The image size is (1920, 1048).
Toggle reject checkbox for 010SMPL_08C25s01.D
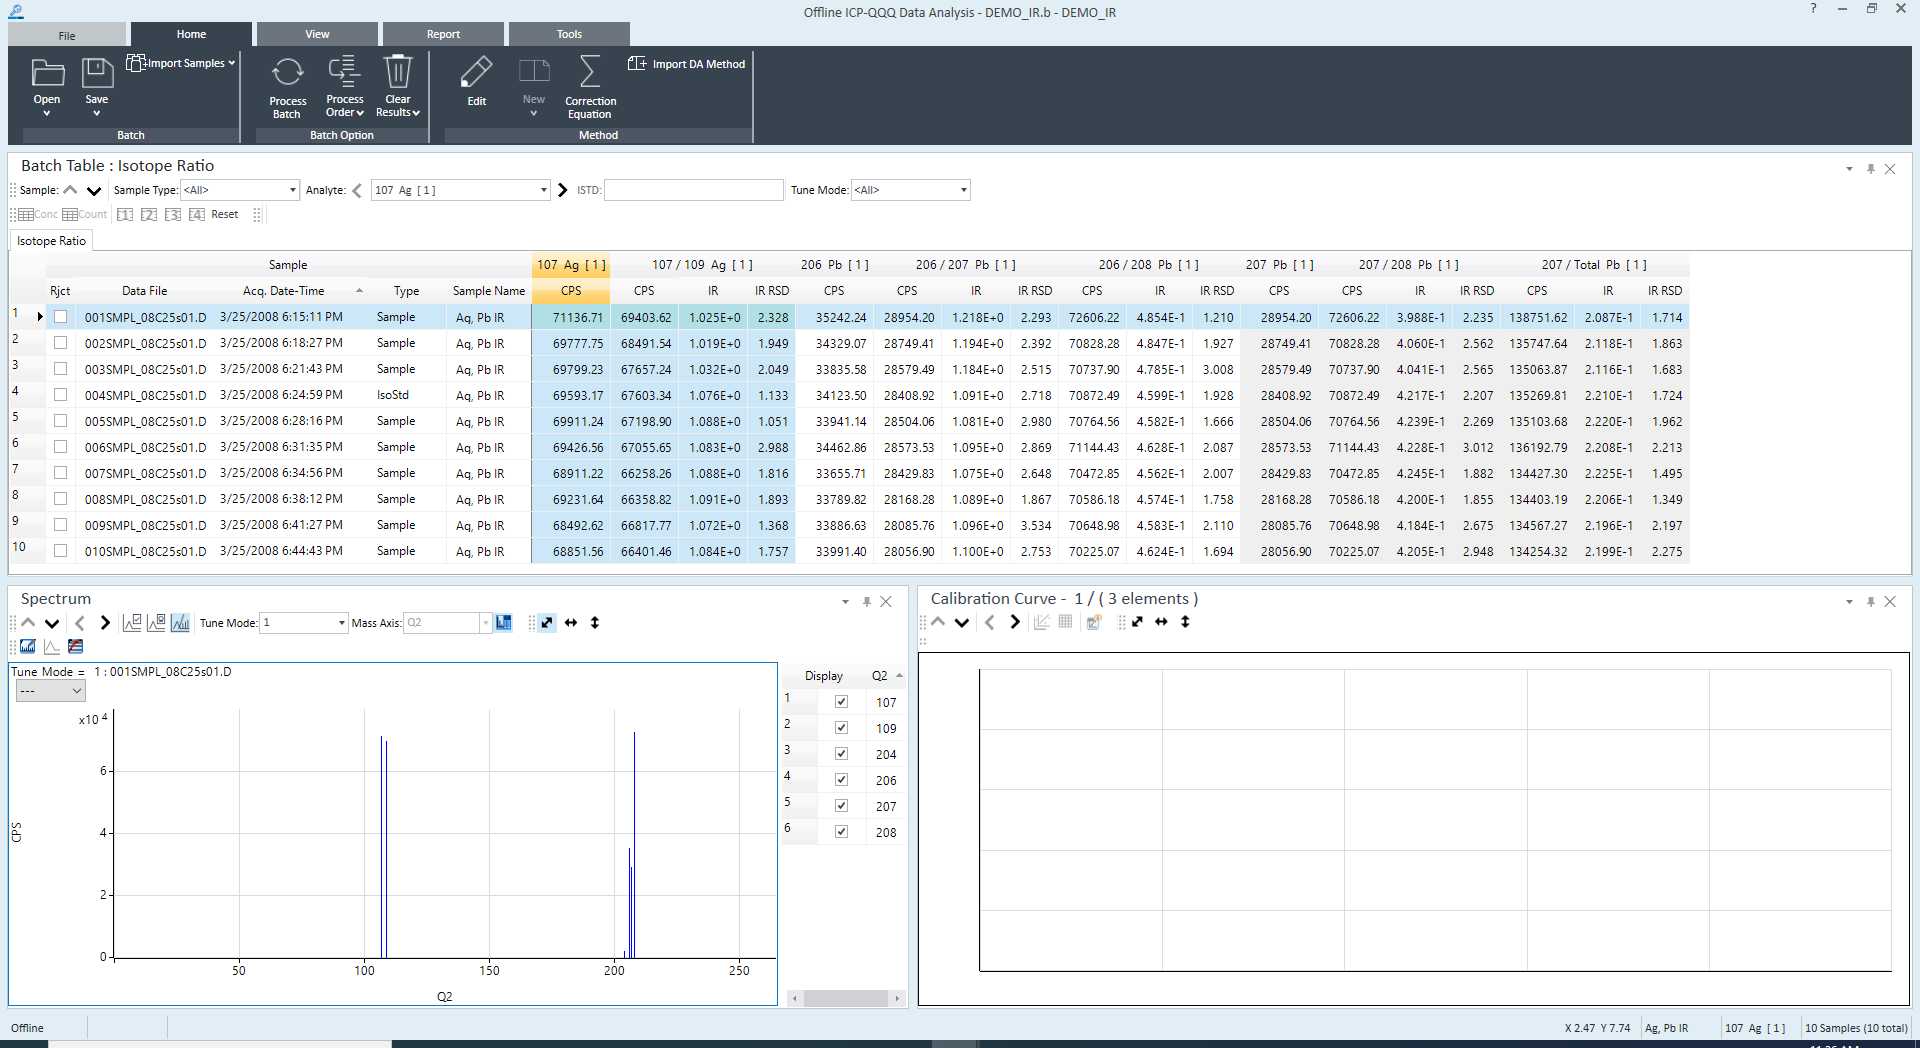pos(61,551)
